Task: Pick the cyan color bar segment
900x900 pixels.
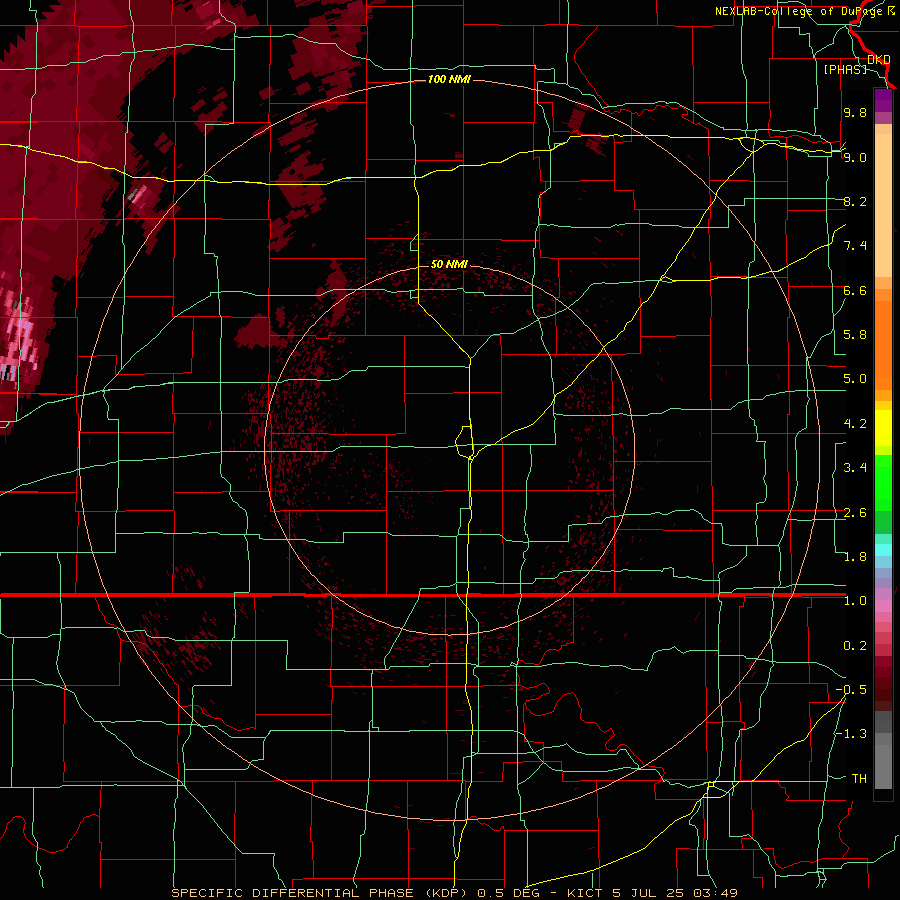Action: coord(883,550)
